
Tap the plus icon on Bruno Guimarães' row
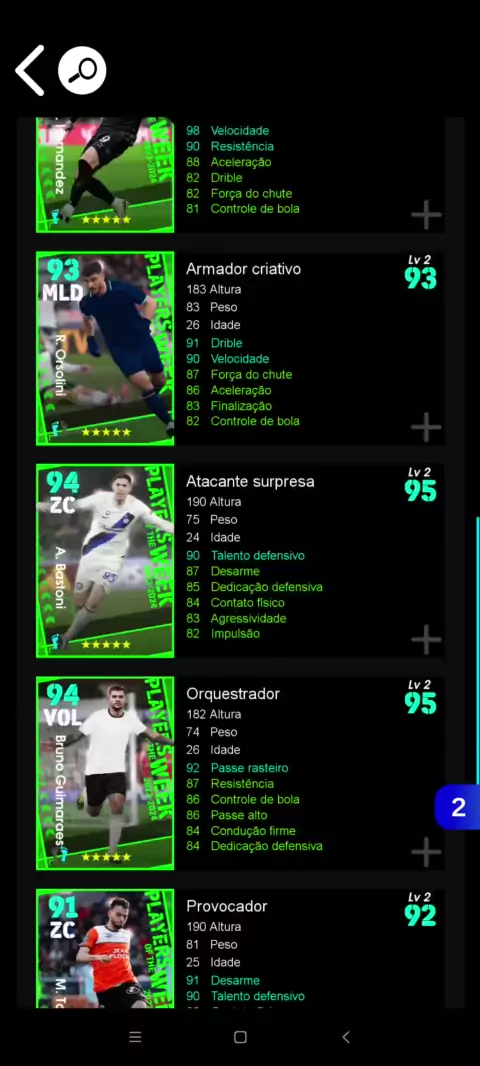[426, 852]
